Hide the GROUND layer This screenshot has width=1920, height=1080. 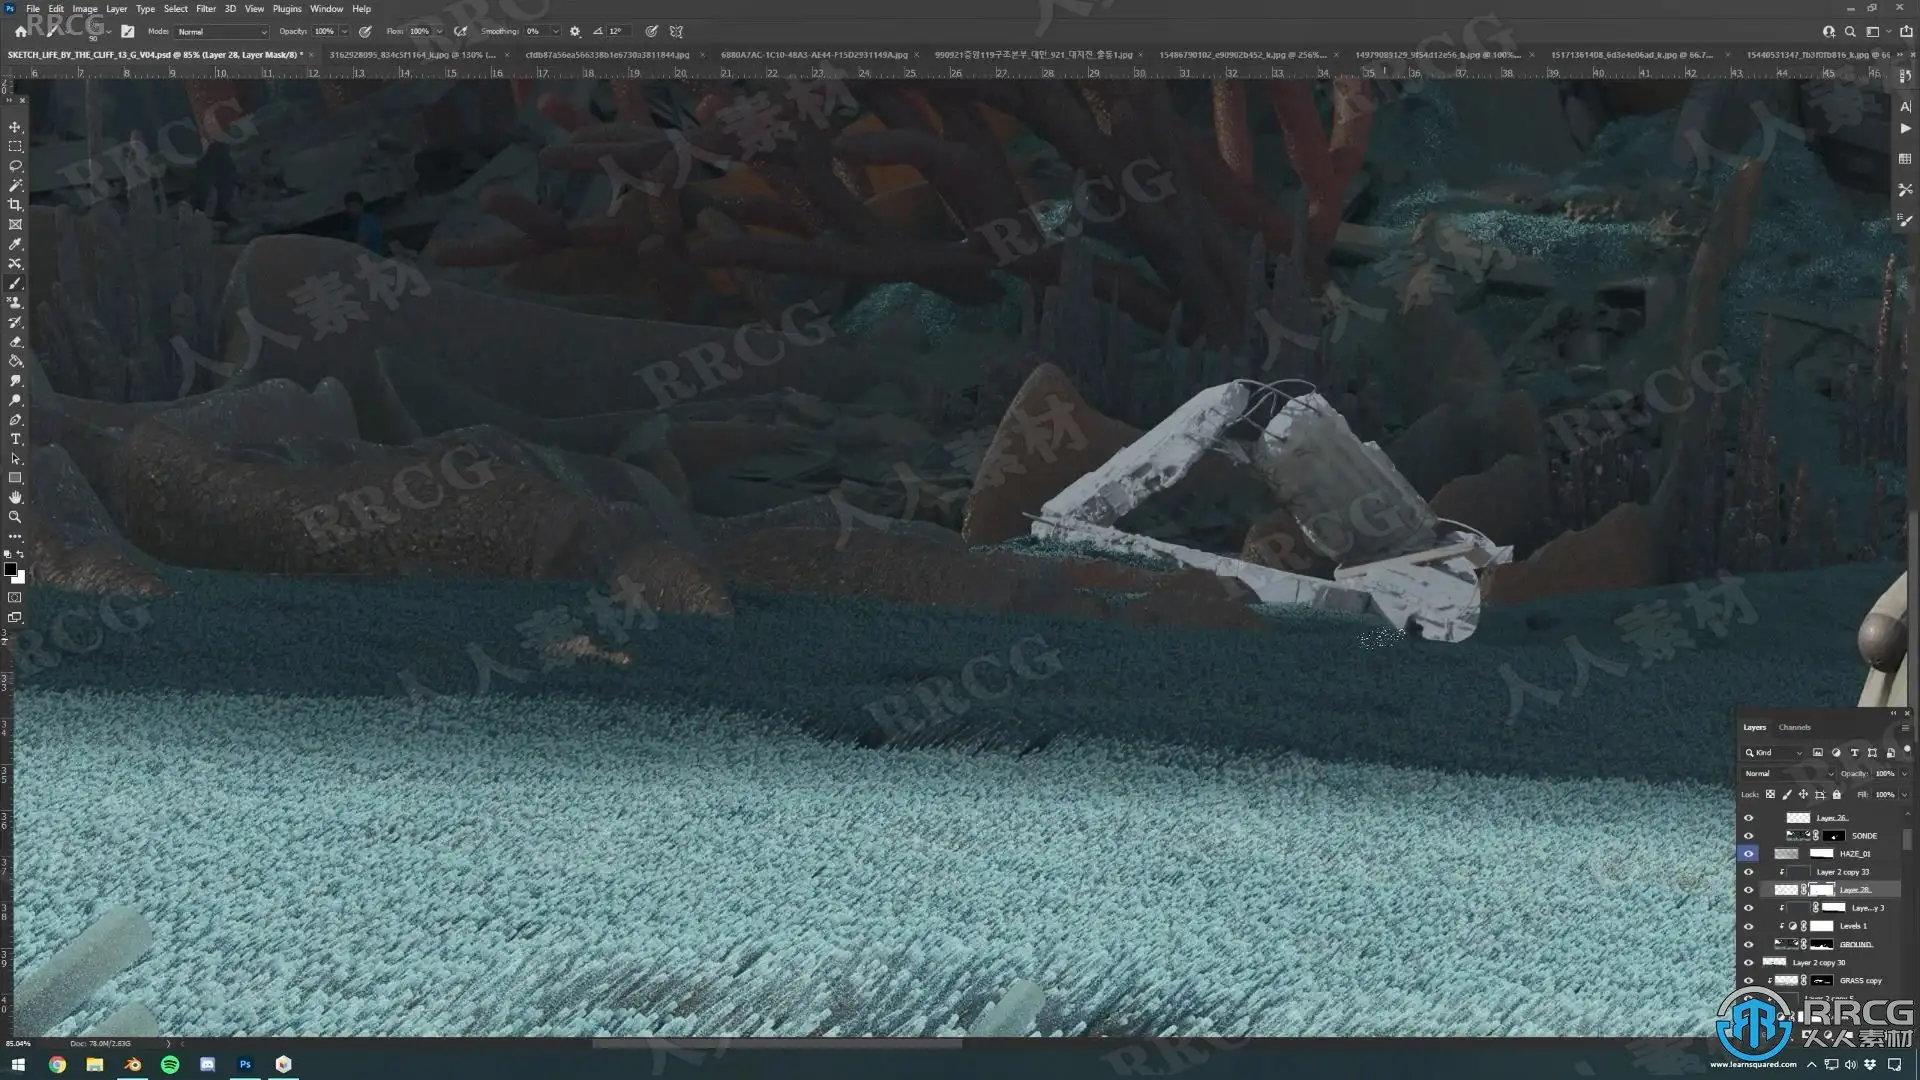point(1748,944)
